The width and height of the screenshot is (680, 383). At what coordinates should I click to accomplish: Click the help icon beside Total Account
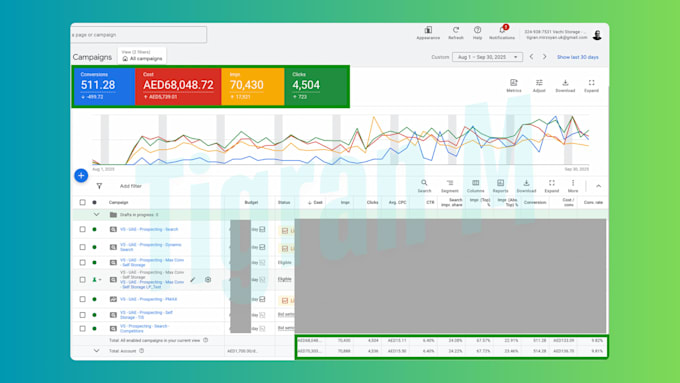pos(141,351)
